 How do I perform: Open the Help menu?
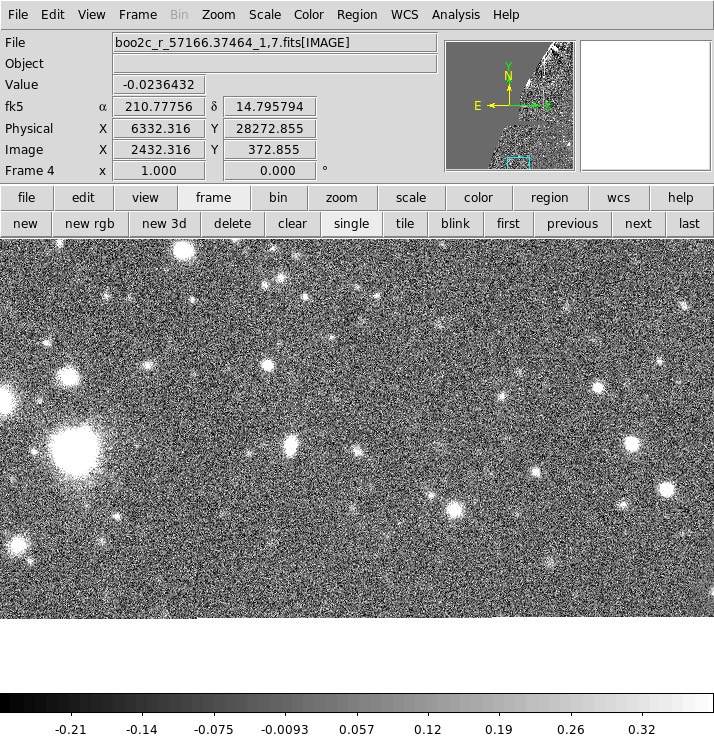tap(506, 15)
